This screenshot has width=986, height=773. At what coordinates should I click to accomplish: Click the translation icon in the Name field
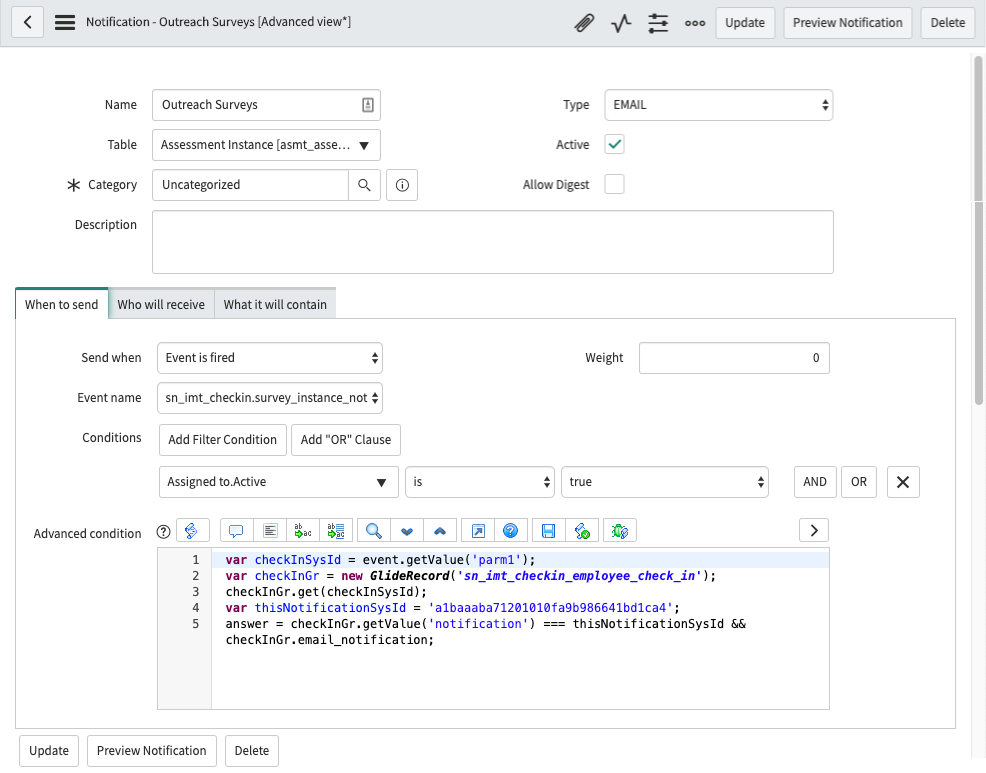pyautogui.click(x=368, y=105)
